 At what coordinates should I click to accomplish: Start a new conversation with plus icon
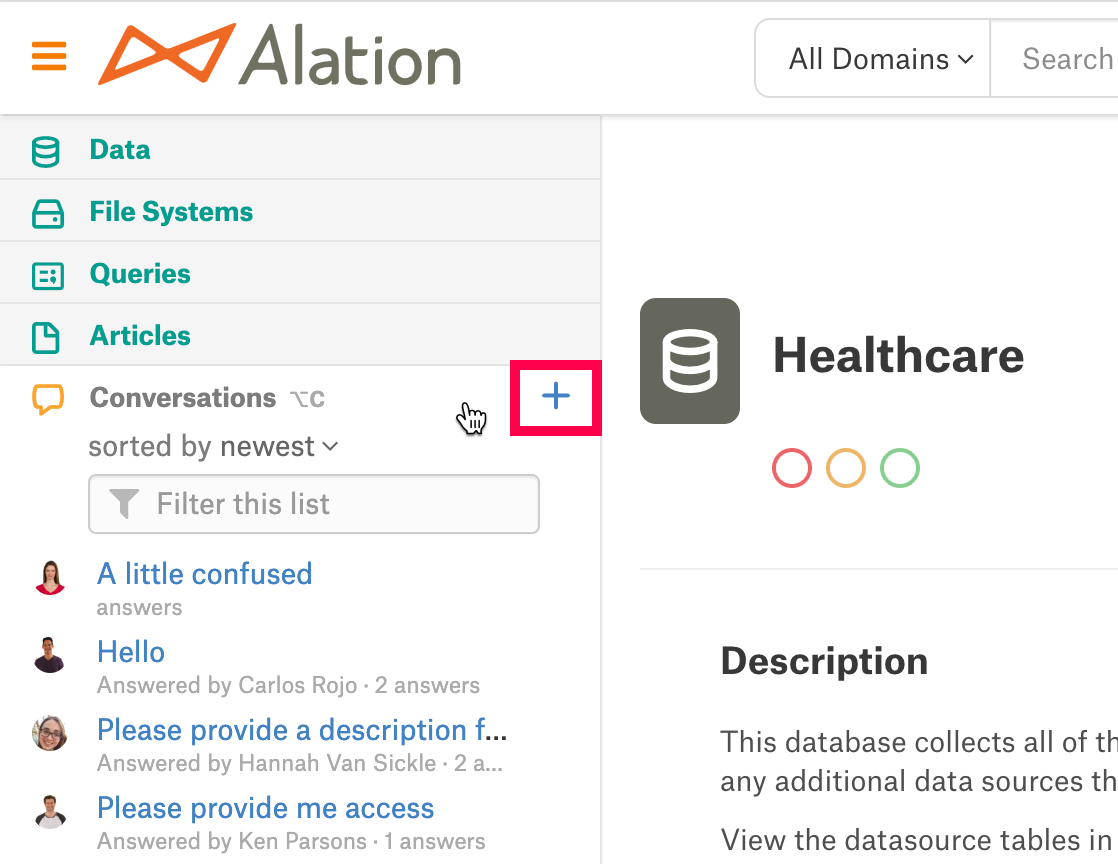(555, 396)
